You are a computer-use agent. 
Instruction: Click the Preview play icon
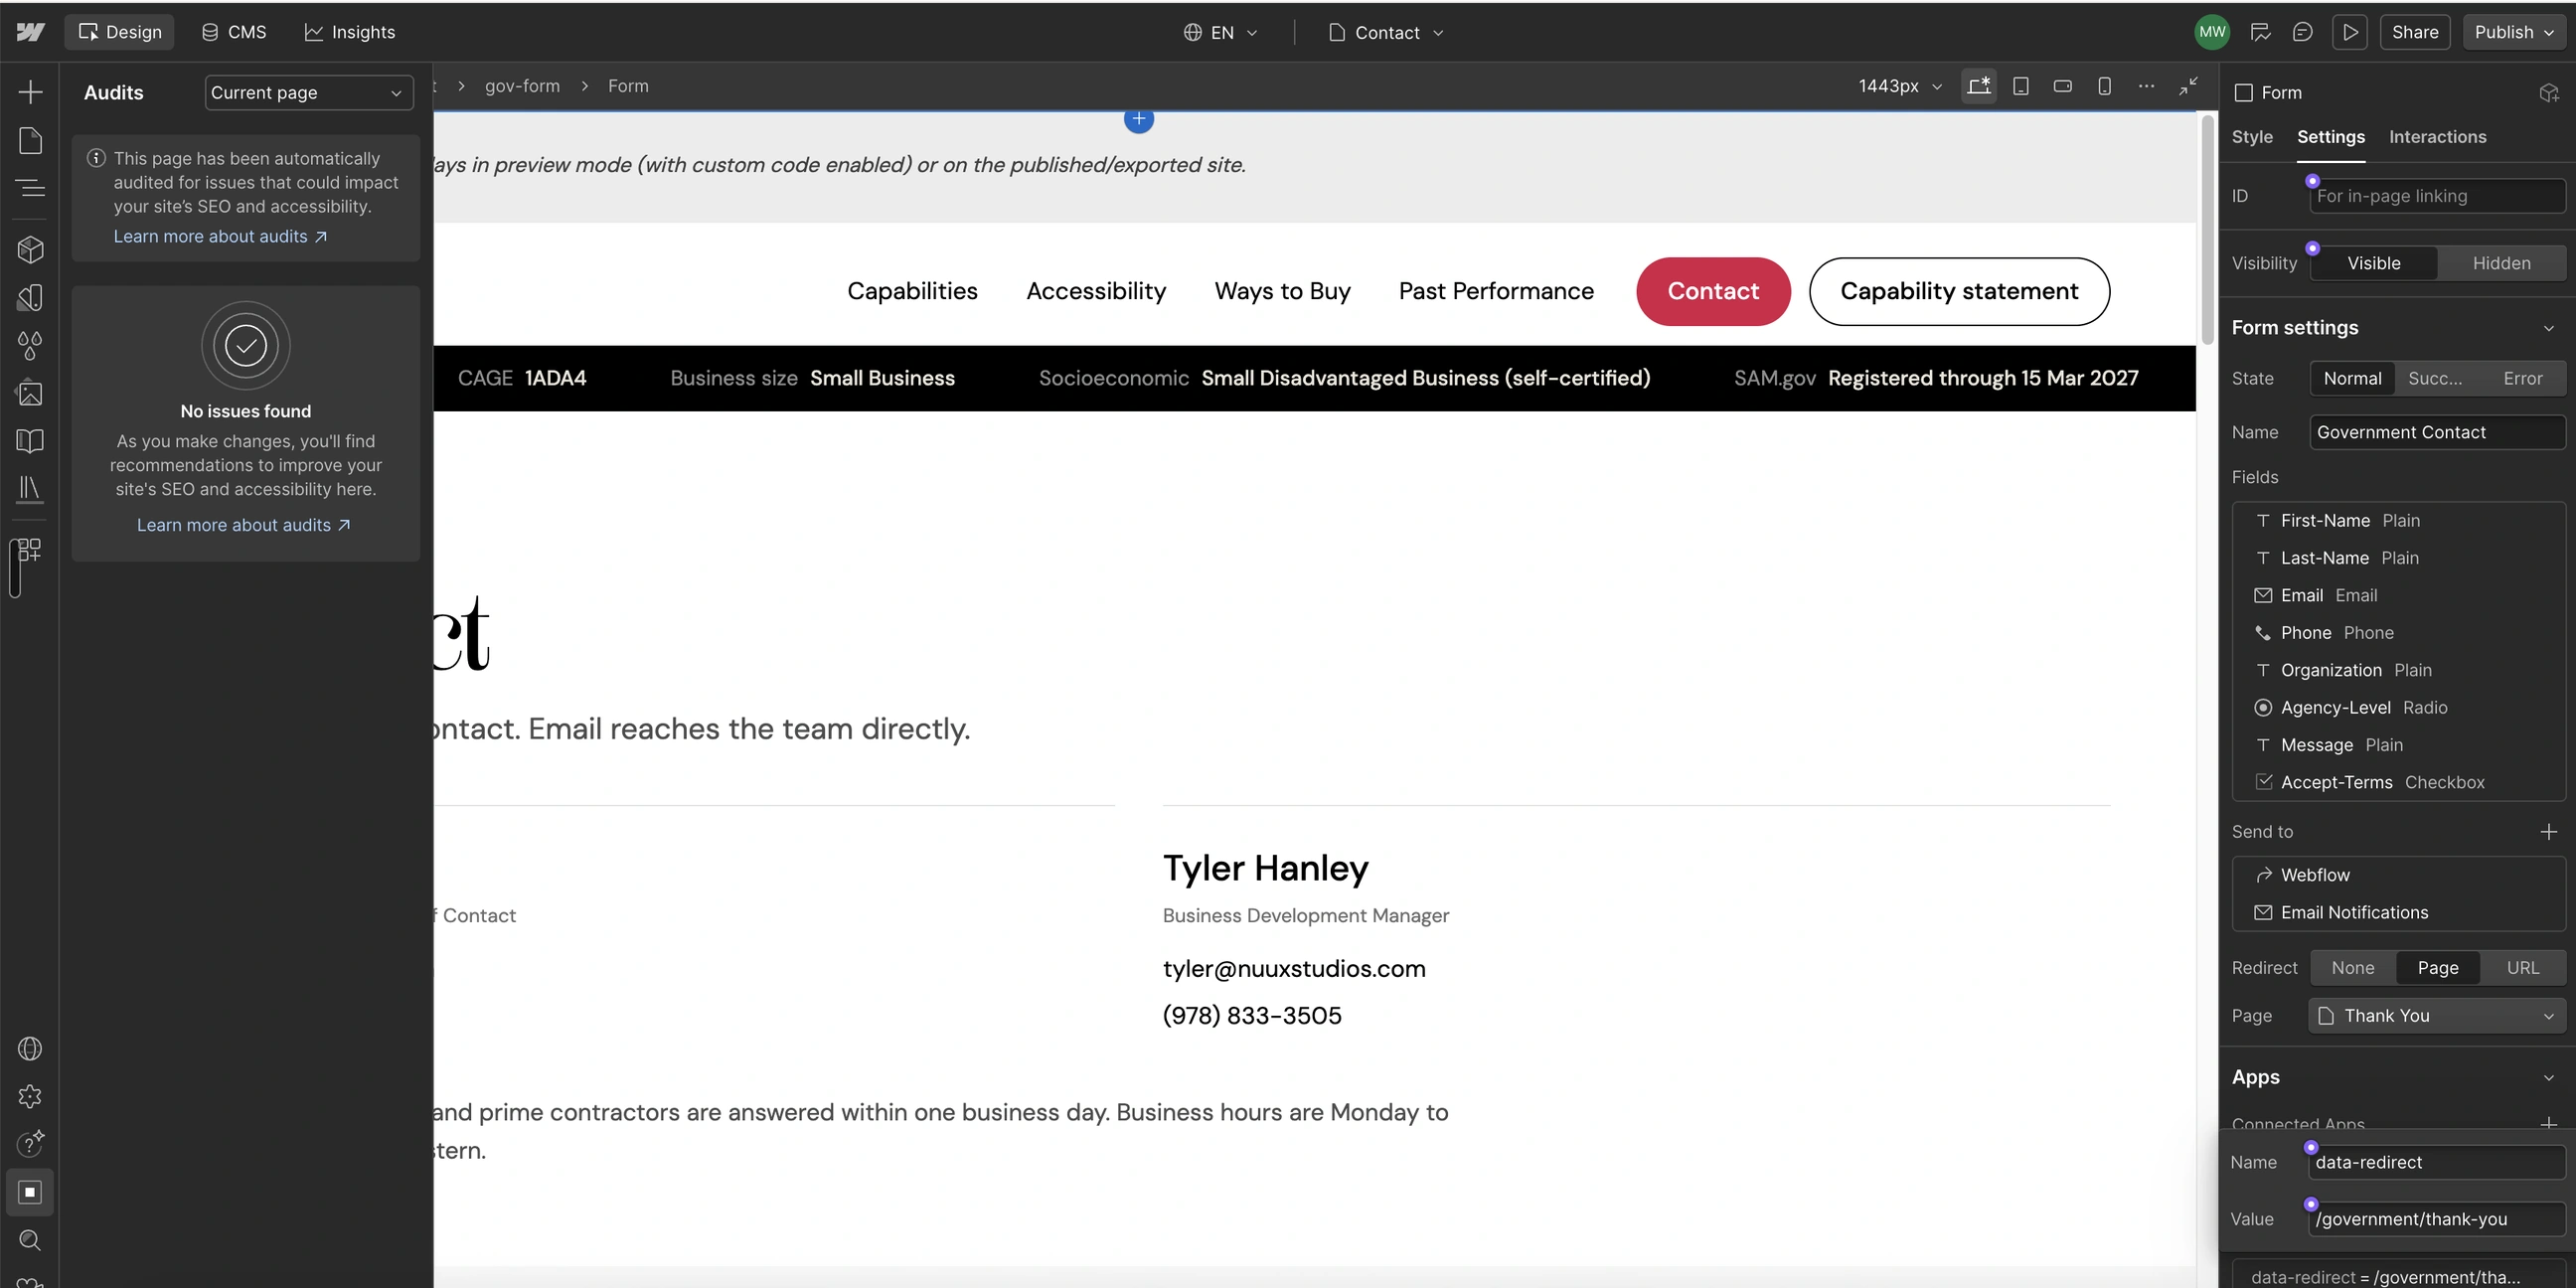click(2350, 32)
